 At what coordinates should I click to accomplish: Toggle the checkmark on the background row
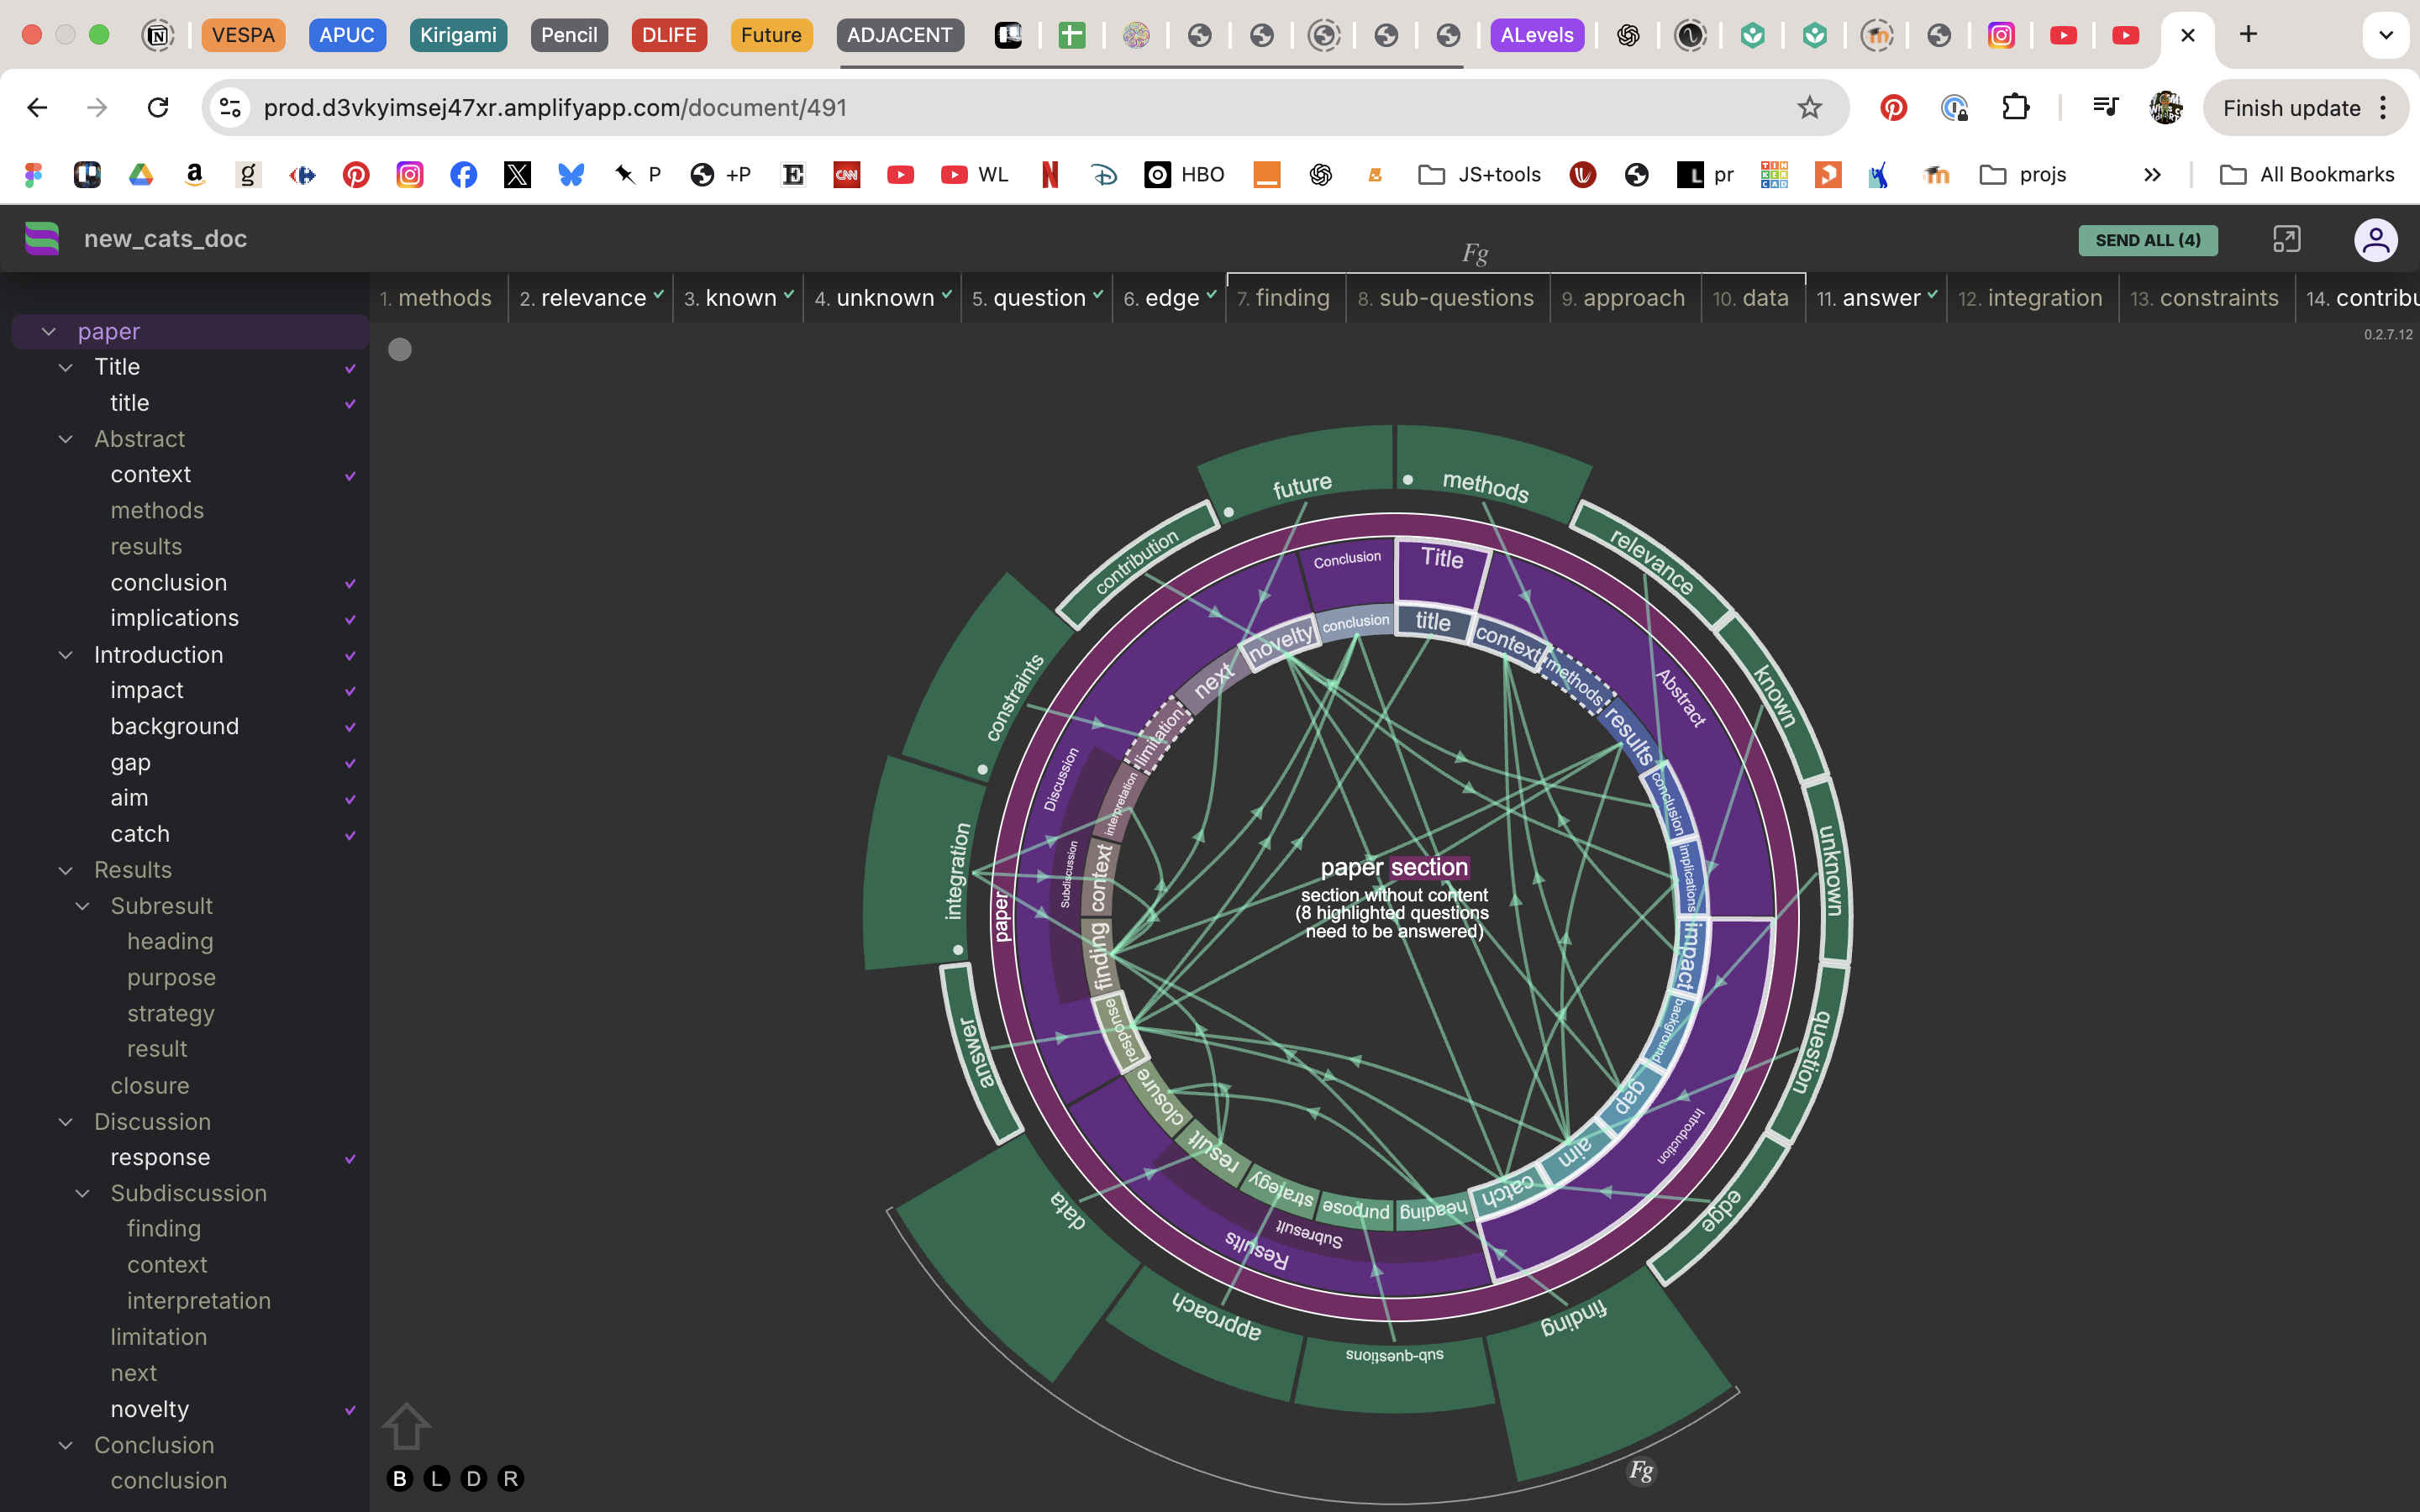350,727
